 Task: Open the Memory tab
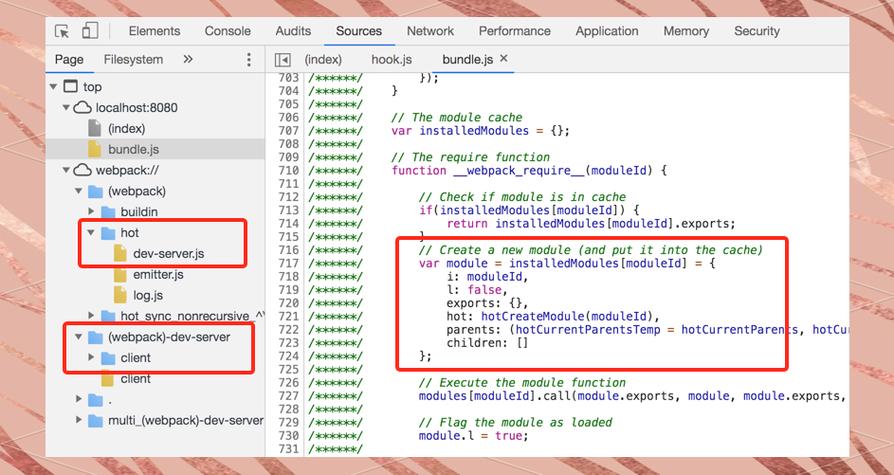(686, 31)
